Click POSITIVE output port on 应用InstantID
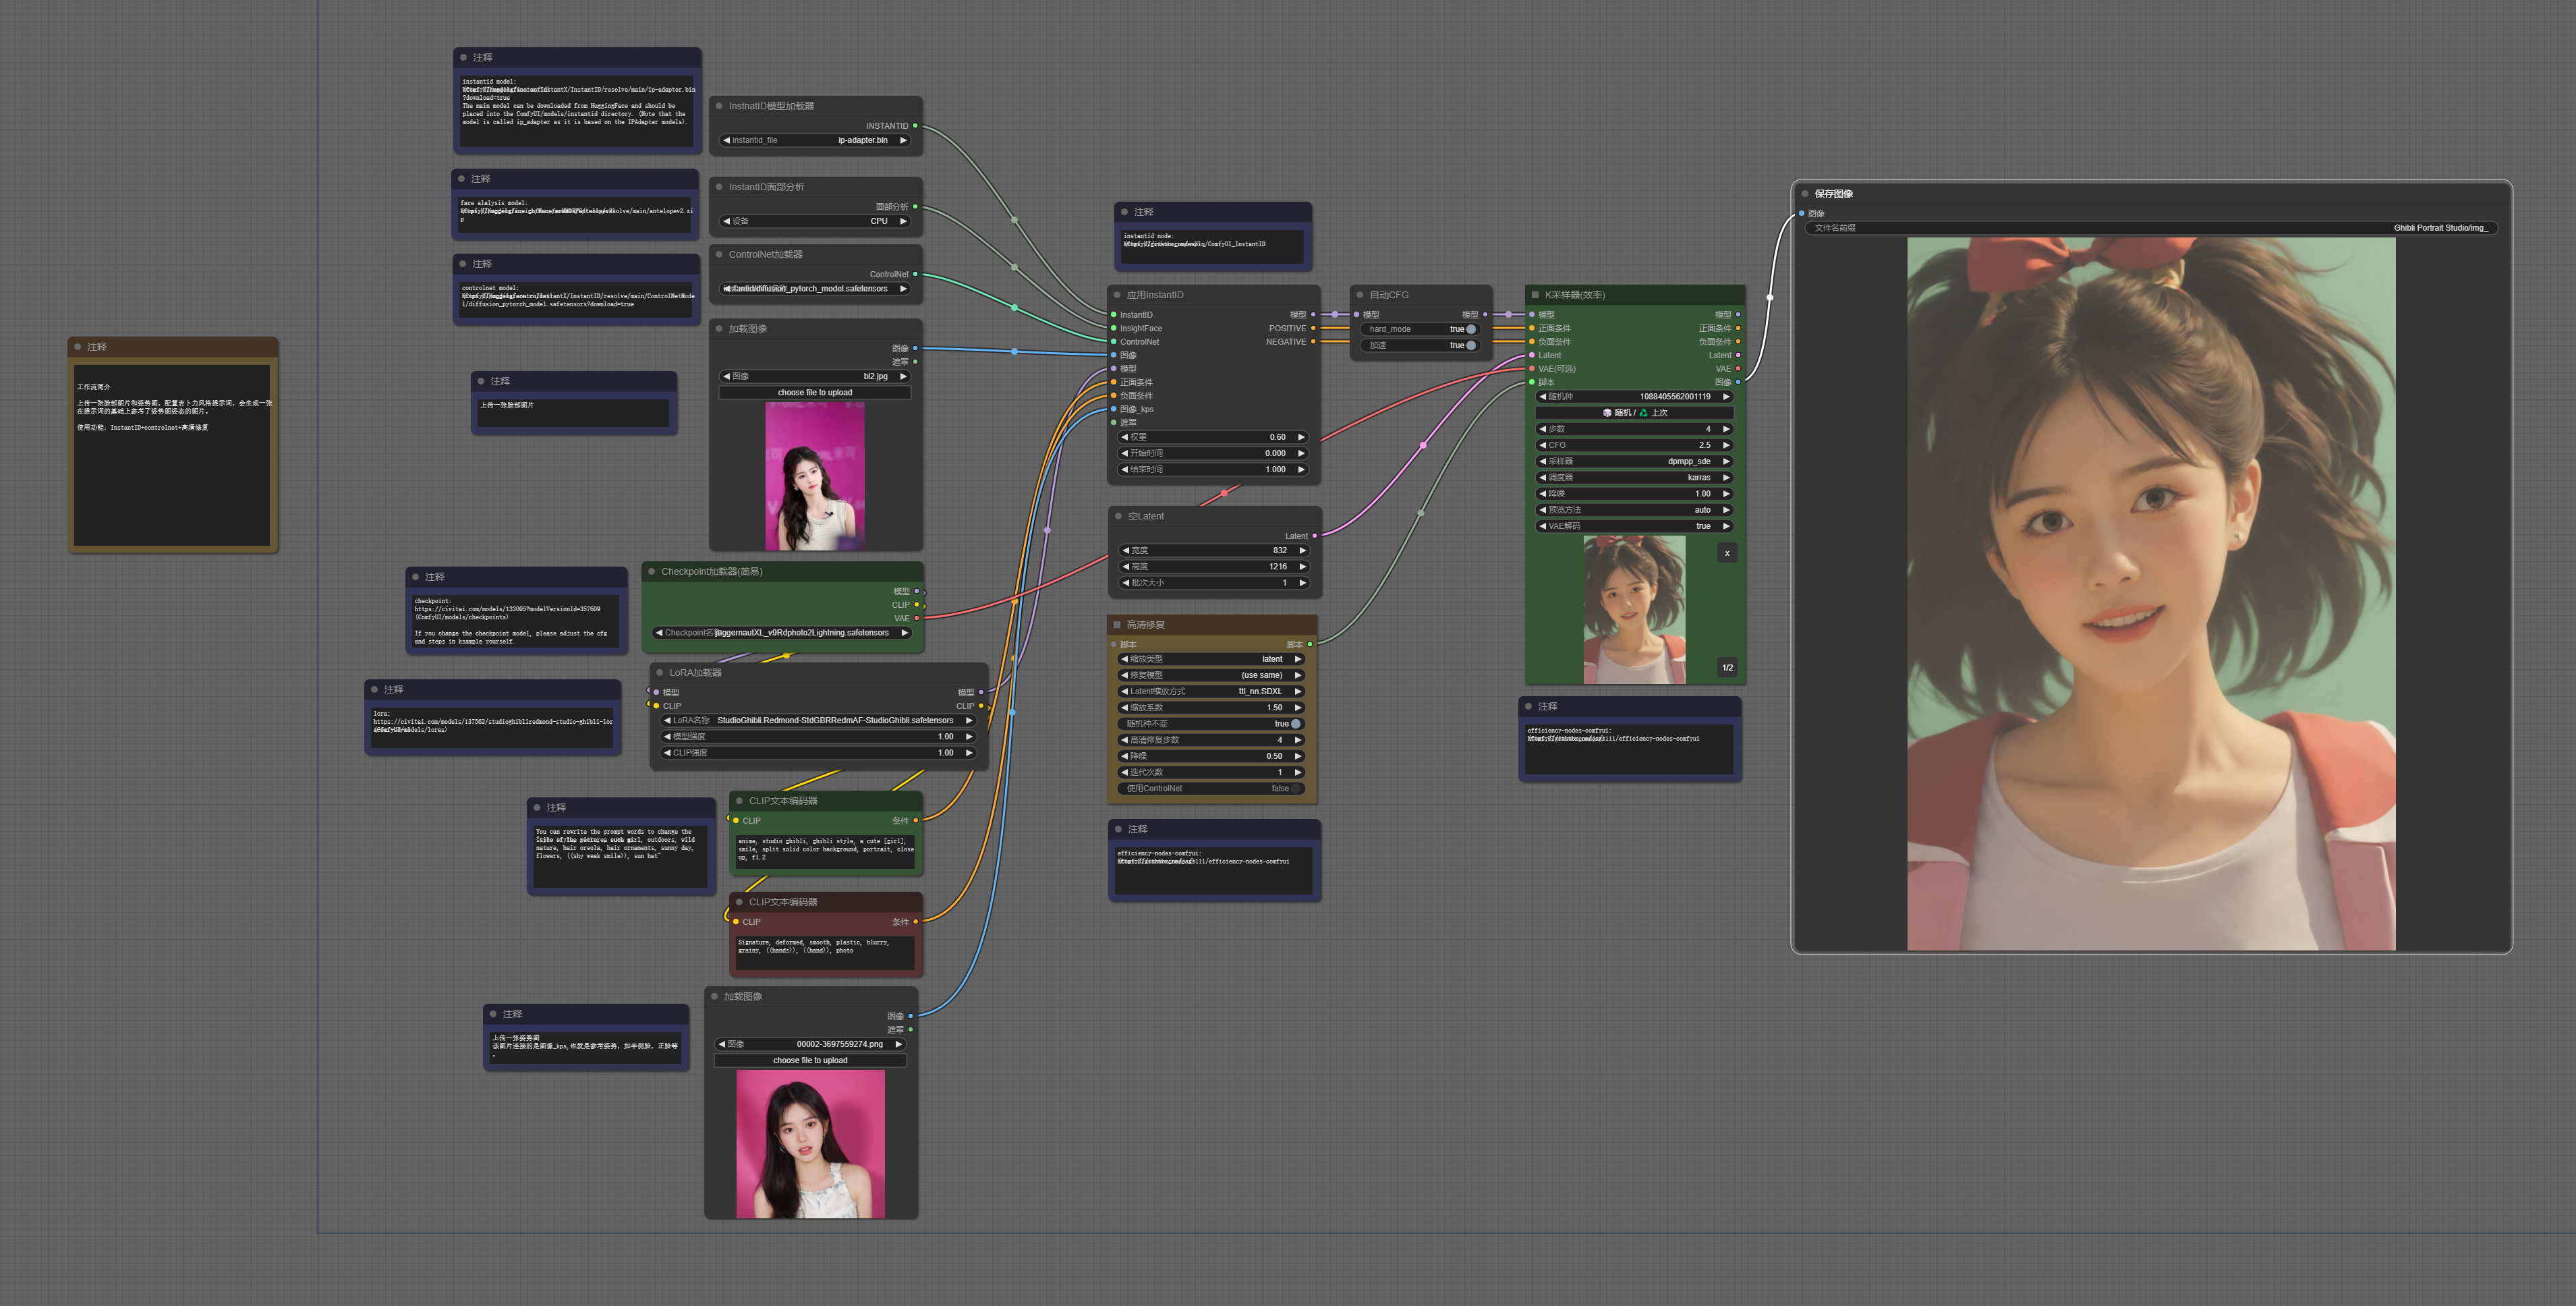The image size is (2576, 1306). pyautogui.click(x=1313, y=328)
